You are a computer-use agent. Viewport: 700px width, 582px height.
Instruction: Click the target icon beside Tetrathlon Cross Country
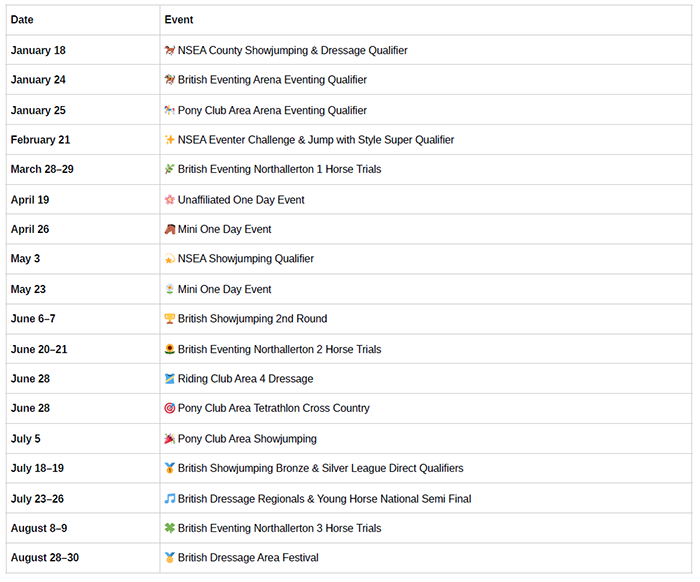click(170, 408)
